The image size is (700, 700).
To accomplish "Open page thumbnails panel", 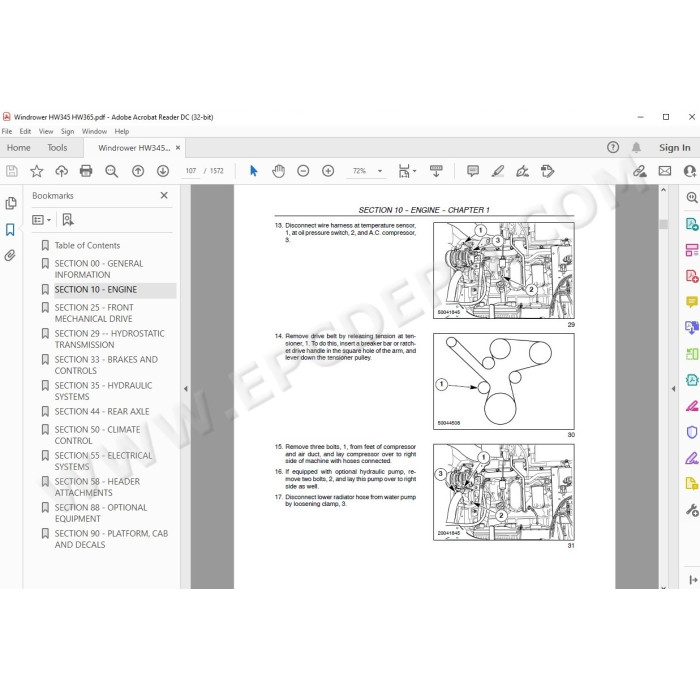I will [11, 203].
